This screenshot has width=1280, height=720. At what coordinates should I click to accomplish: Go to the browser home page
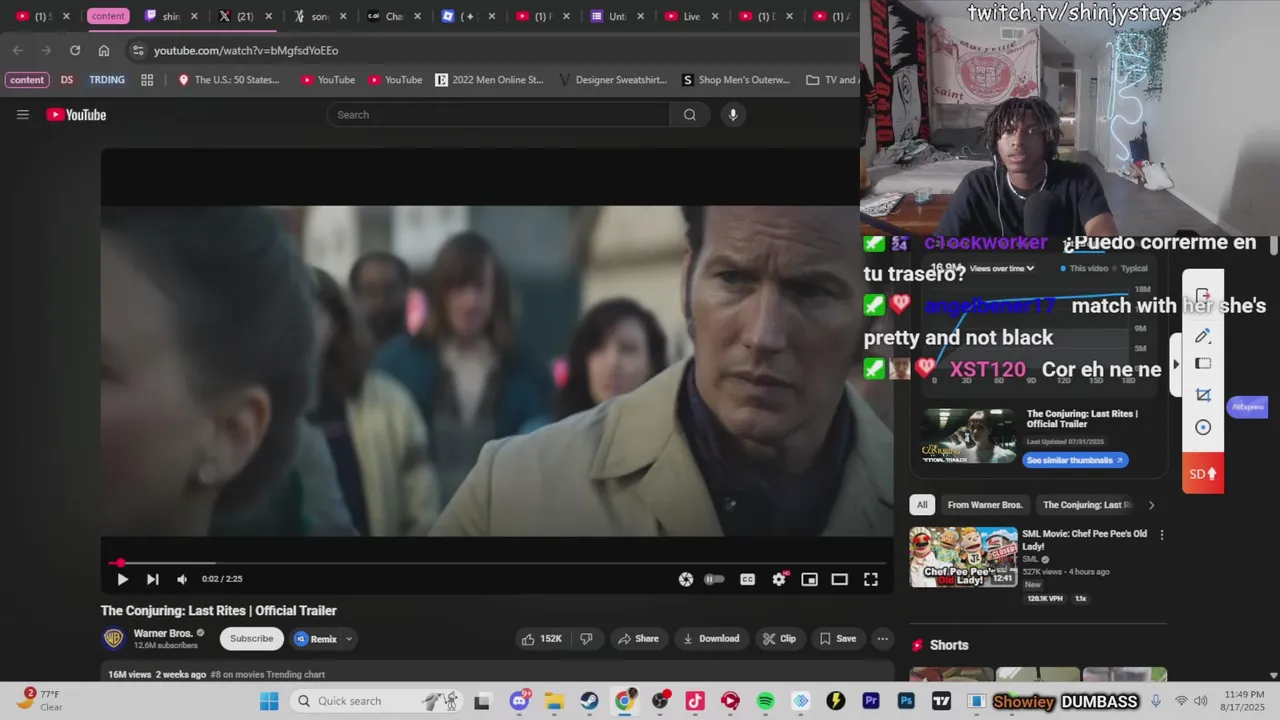pyautogui.click(x=104, y=50)
